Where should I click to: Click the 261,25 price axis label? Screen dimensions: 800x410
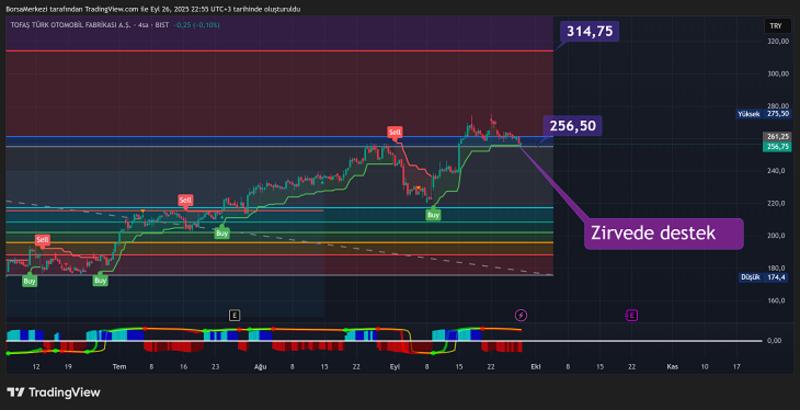777,137
